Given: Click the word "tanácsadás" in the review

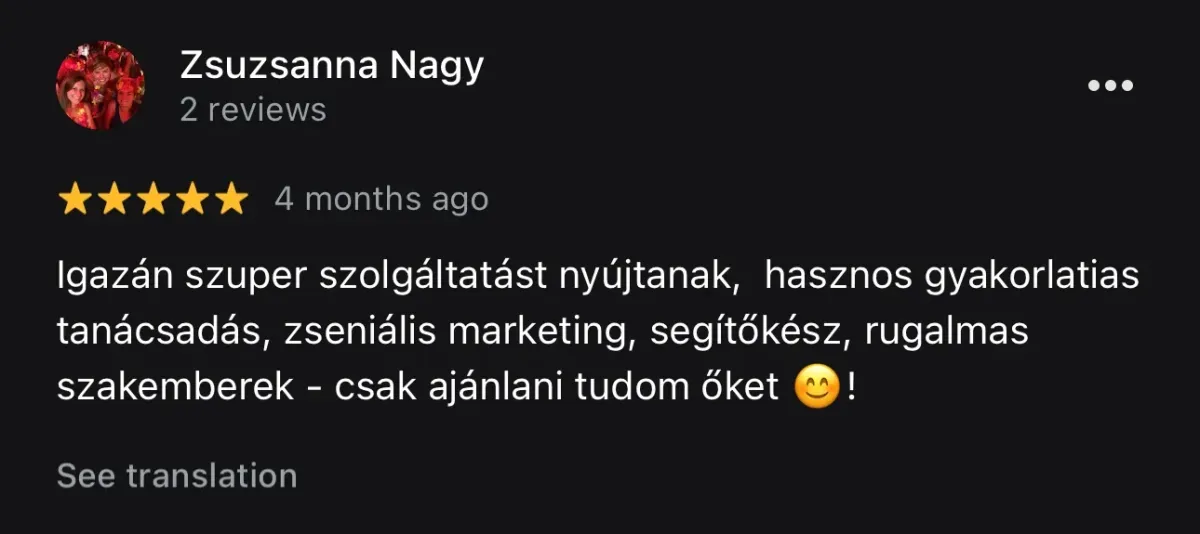Looking at the screenshot, I should click(x=157, y=332).
